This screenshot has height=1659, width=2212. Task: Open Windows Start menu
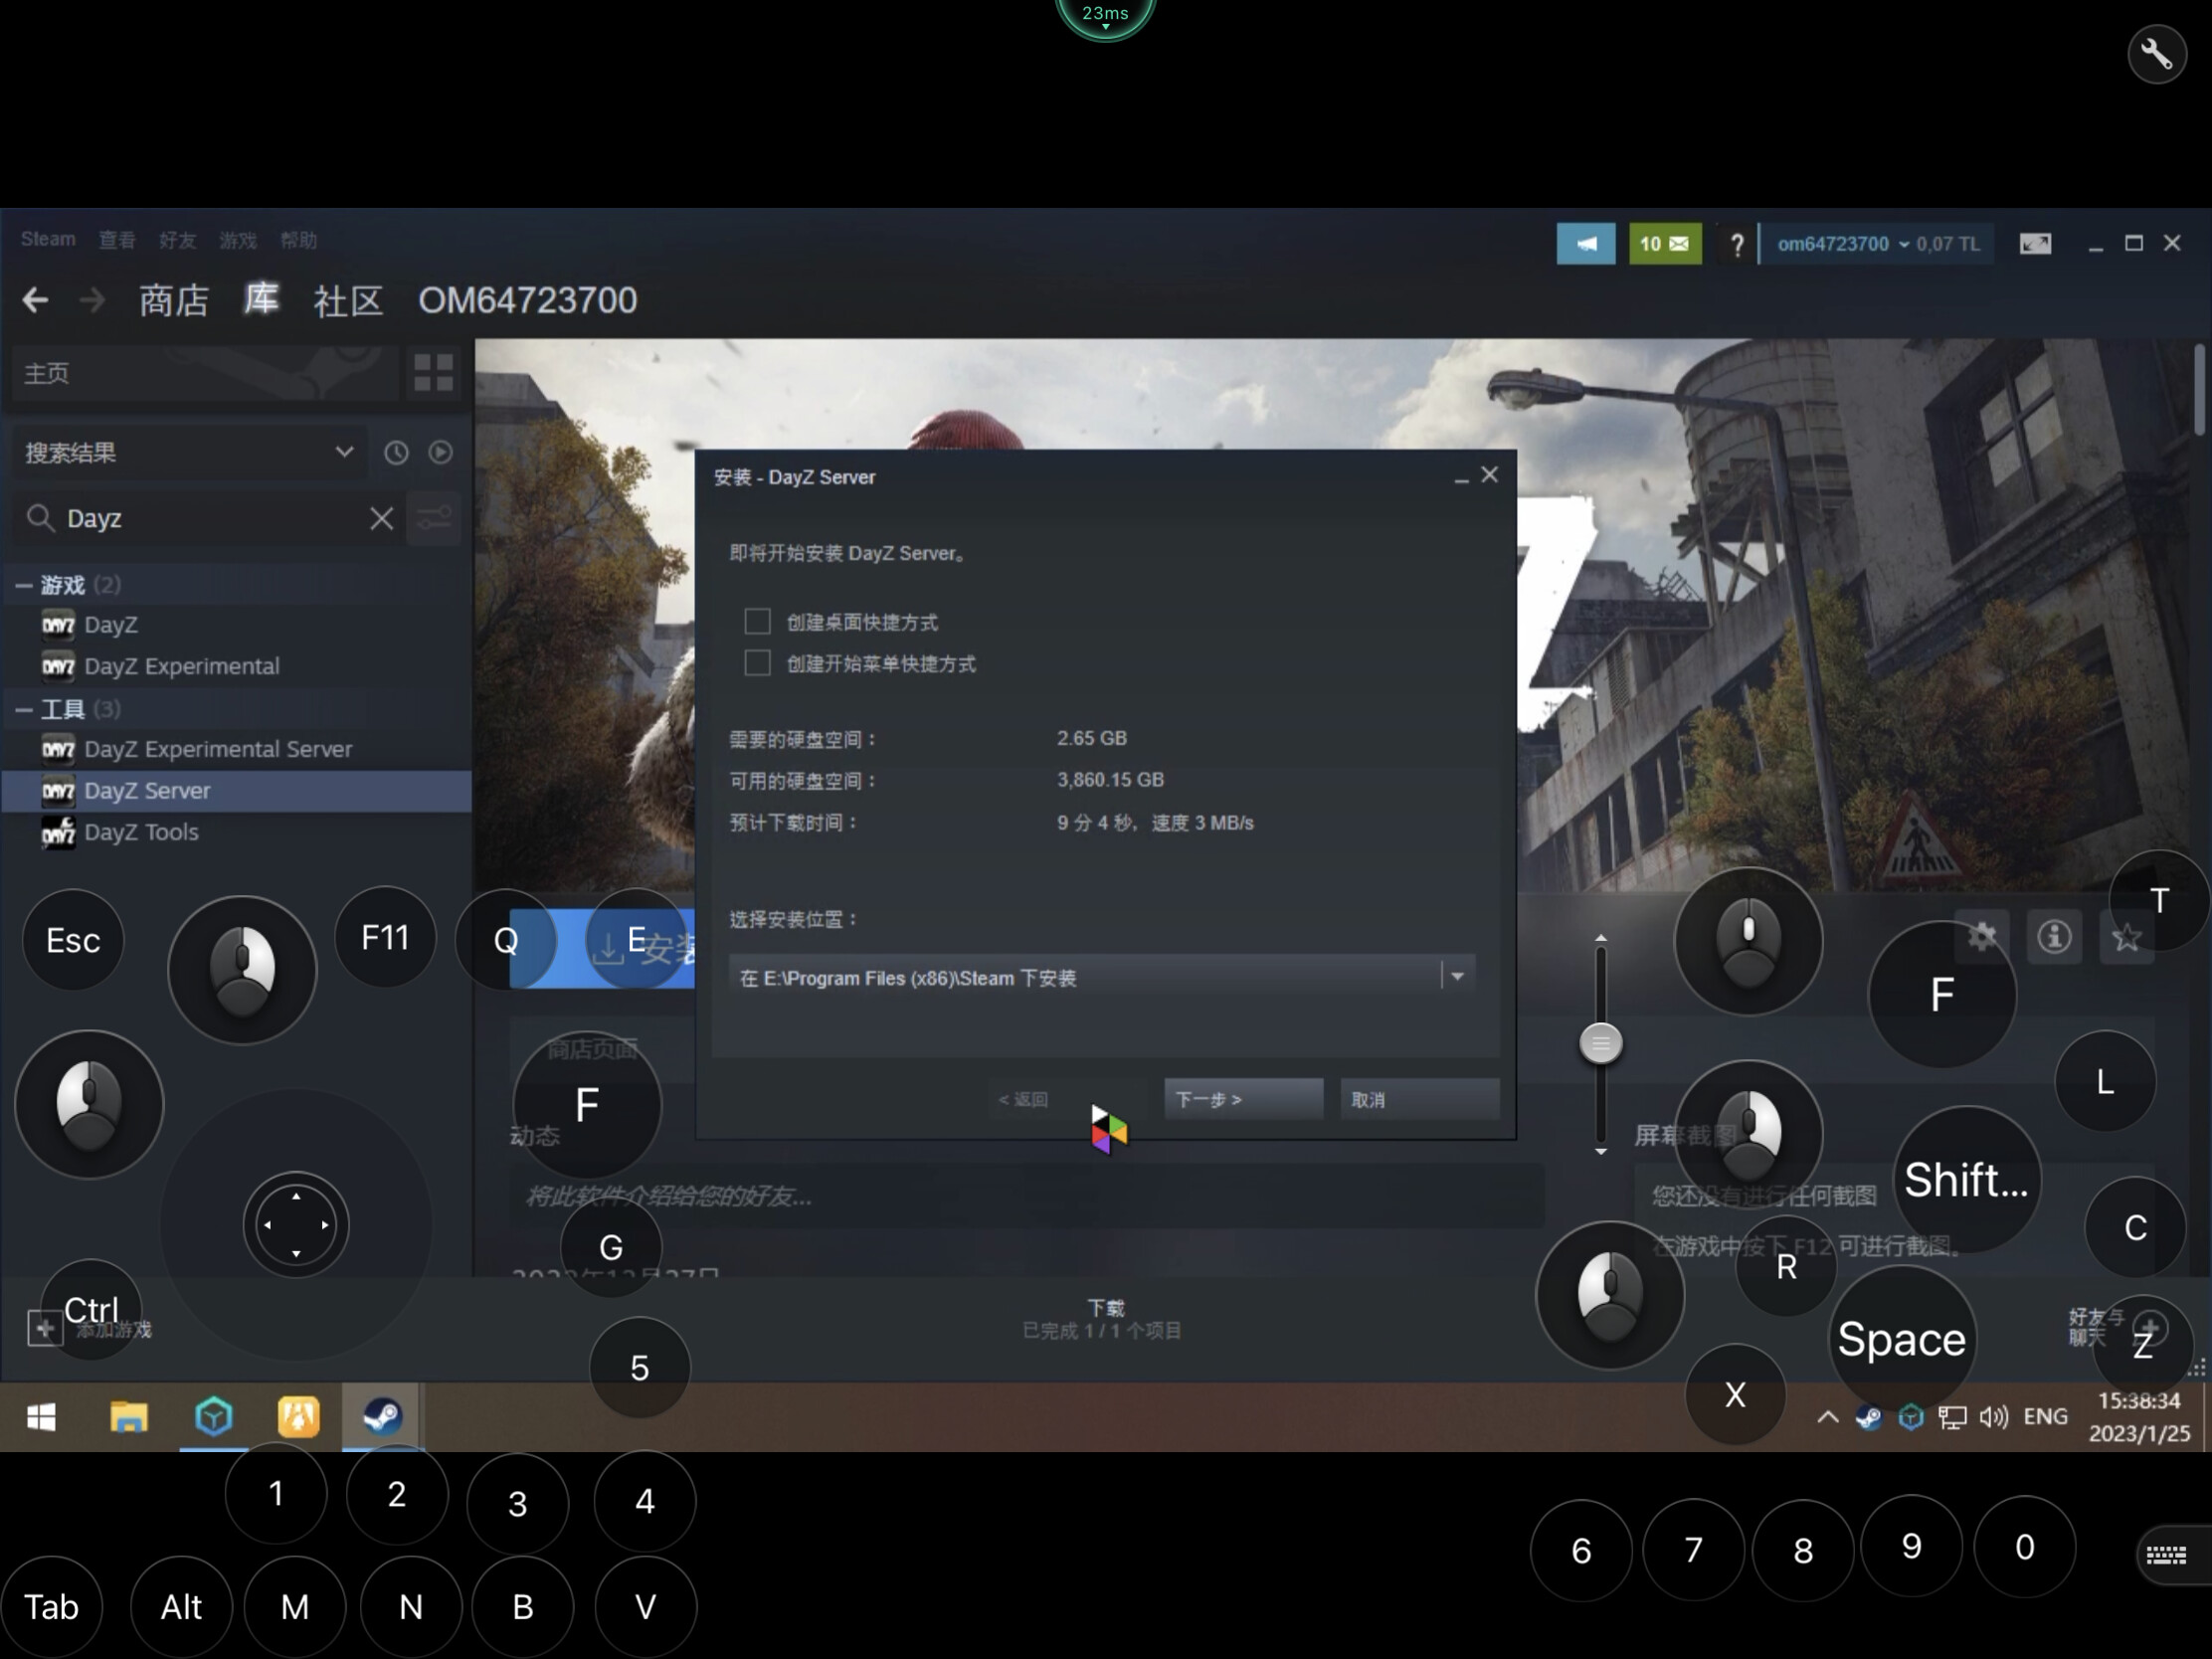click(41, 1417)
